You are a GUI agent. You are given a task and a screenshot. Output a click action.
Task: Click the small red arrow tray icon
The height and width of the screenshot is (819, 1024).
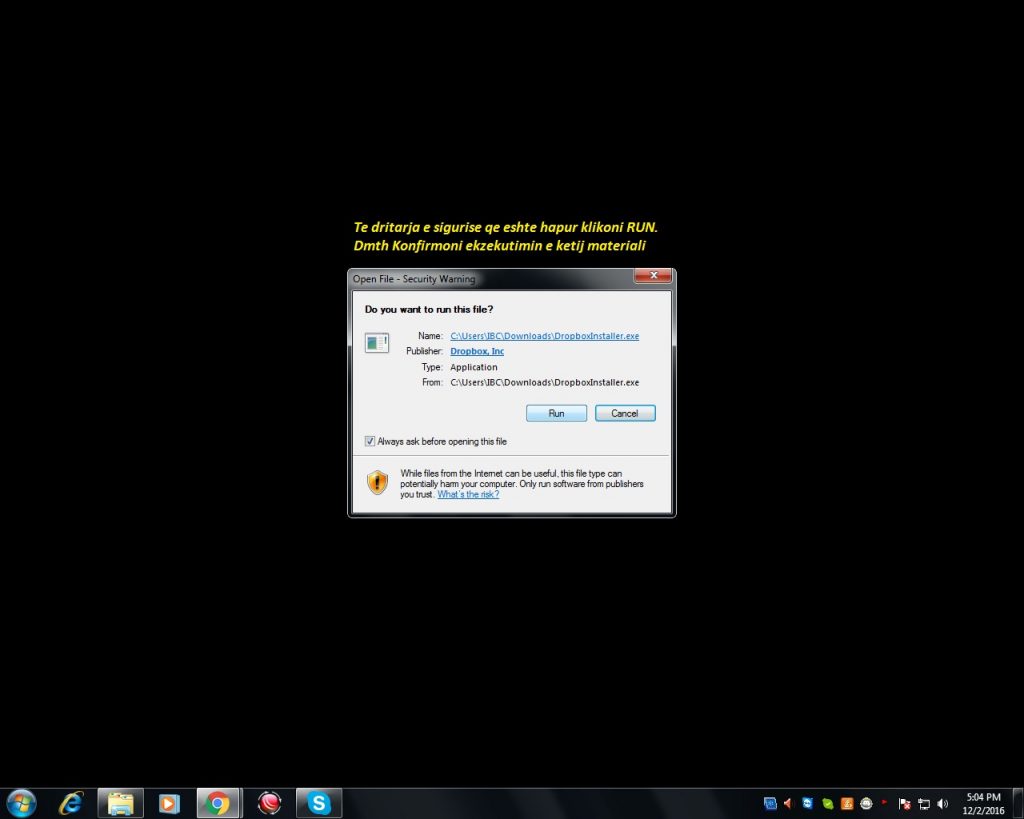pyautogui.click(x=885, y=802)
